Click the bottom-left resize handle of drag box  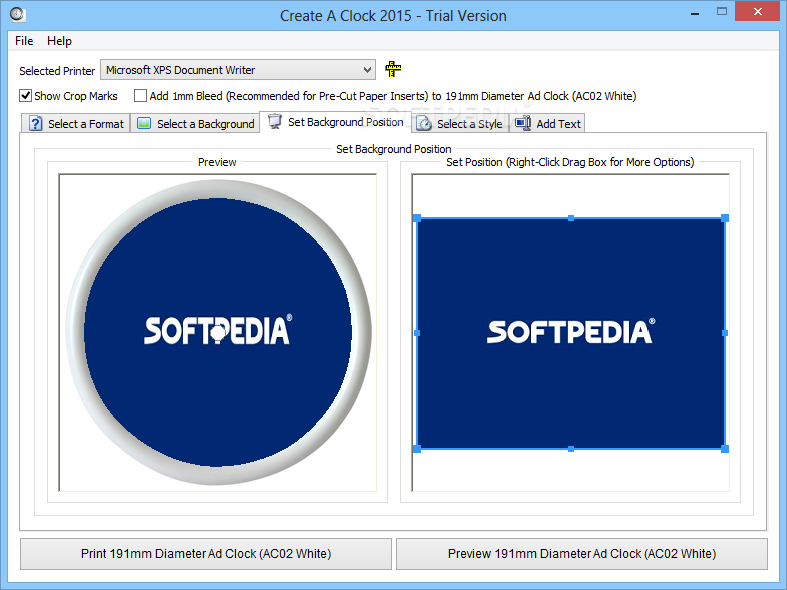coord(417,449)
